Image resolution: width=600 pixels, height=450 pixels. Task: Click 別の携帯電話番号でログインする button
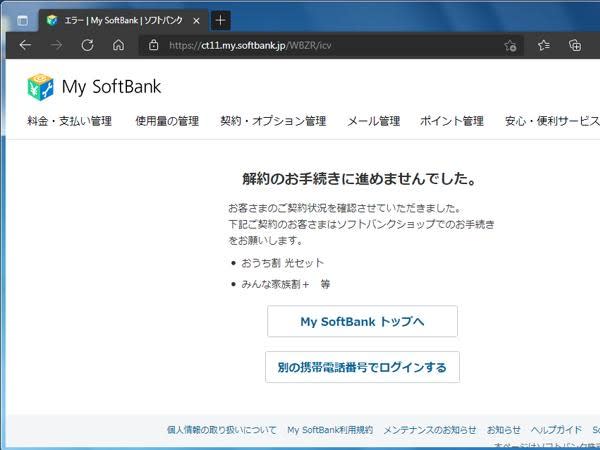[x=362, y=367]
